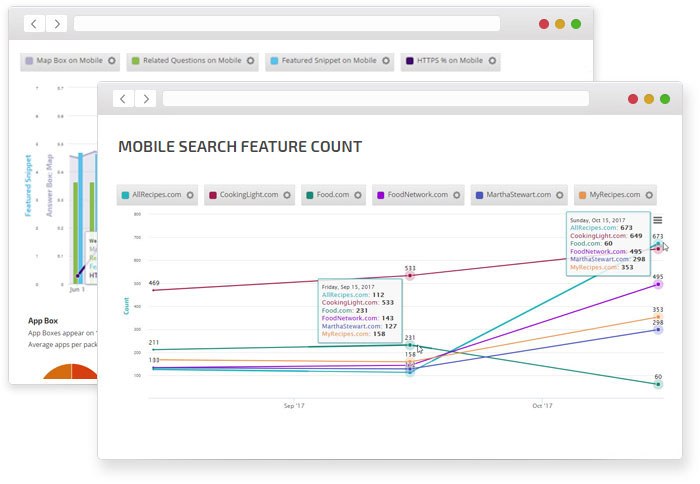The height and width of the screenshot is (484, 700).
Task: Click the AllRecipes.com teal color swatch
Action: click(125, 195)
